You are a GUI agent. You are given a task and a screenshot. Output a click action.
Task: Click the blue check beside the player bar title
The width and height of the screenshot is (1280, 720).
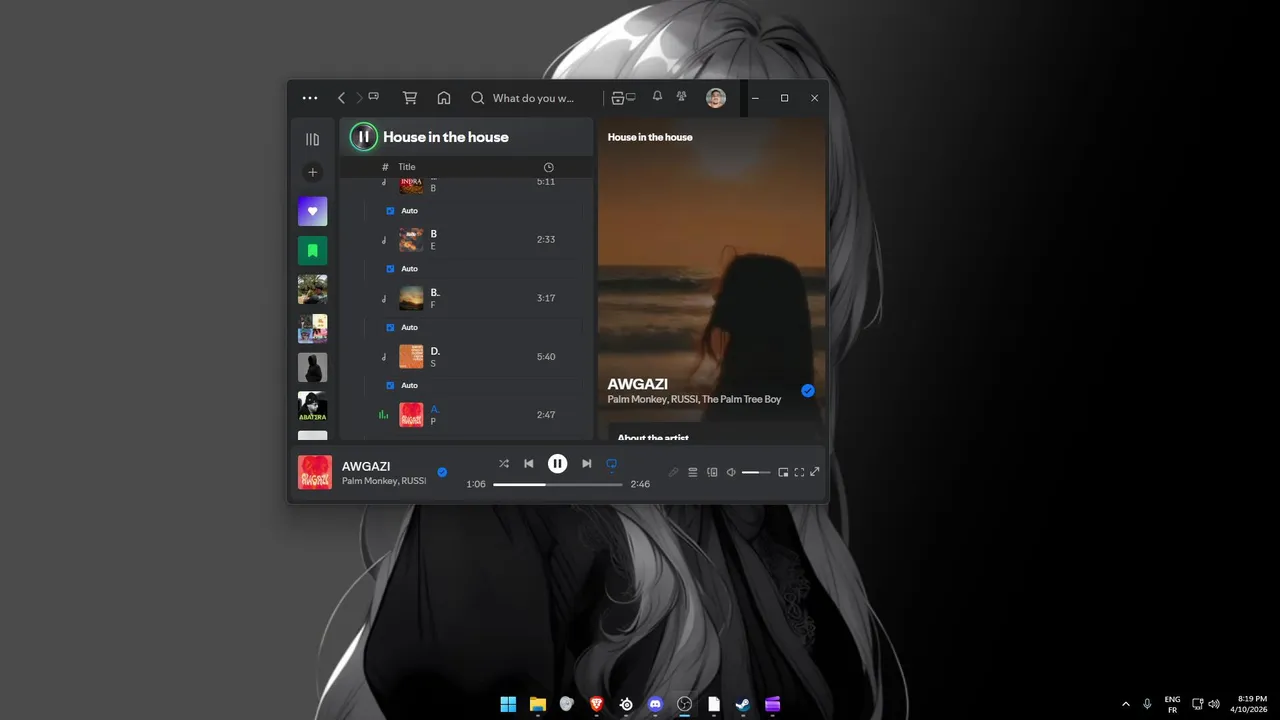coord(442,472)
